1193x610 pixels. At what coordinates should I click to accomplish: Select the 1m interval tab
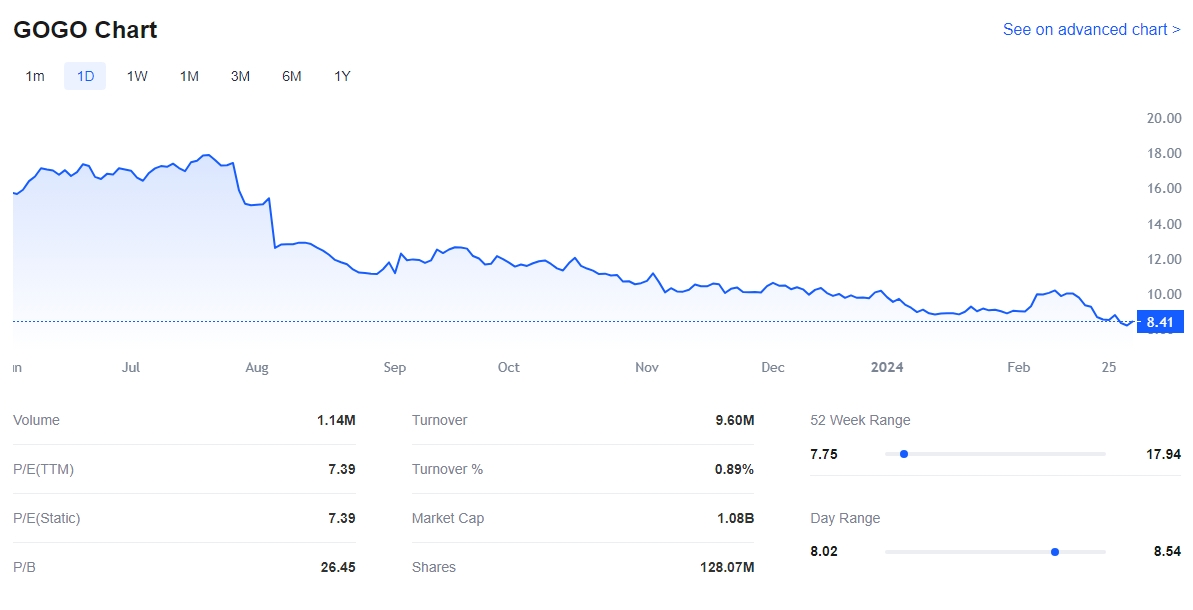click(x=35, y=76)
